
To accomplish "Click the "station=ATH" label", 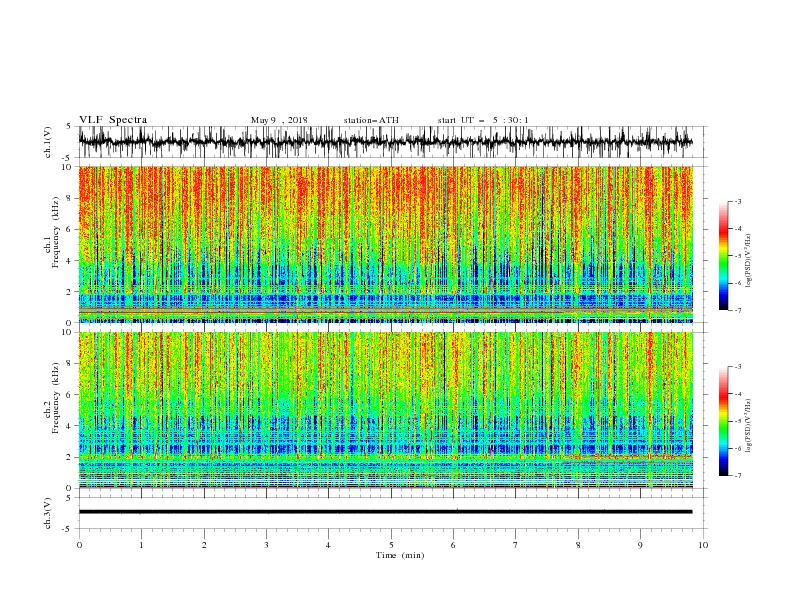I will 371,120.
